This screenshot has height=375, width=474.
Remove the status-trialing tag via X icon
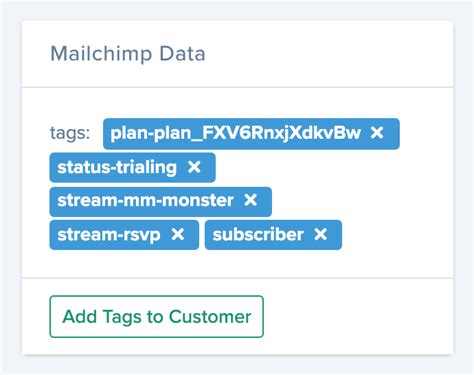pyautogui.click(x=194, y=167)
